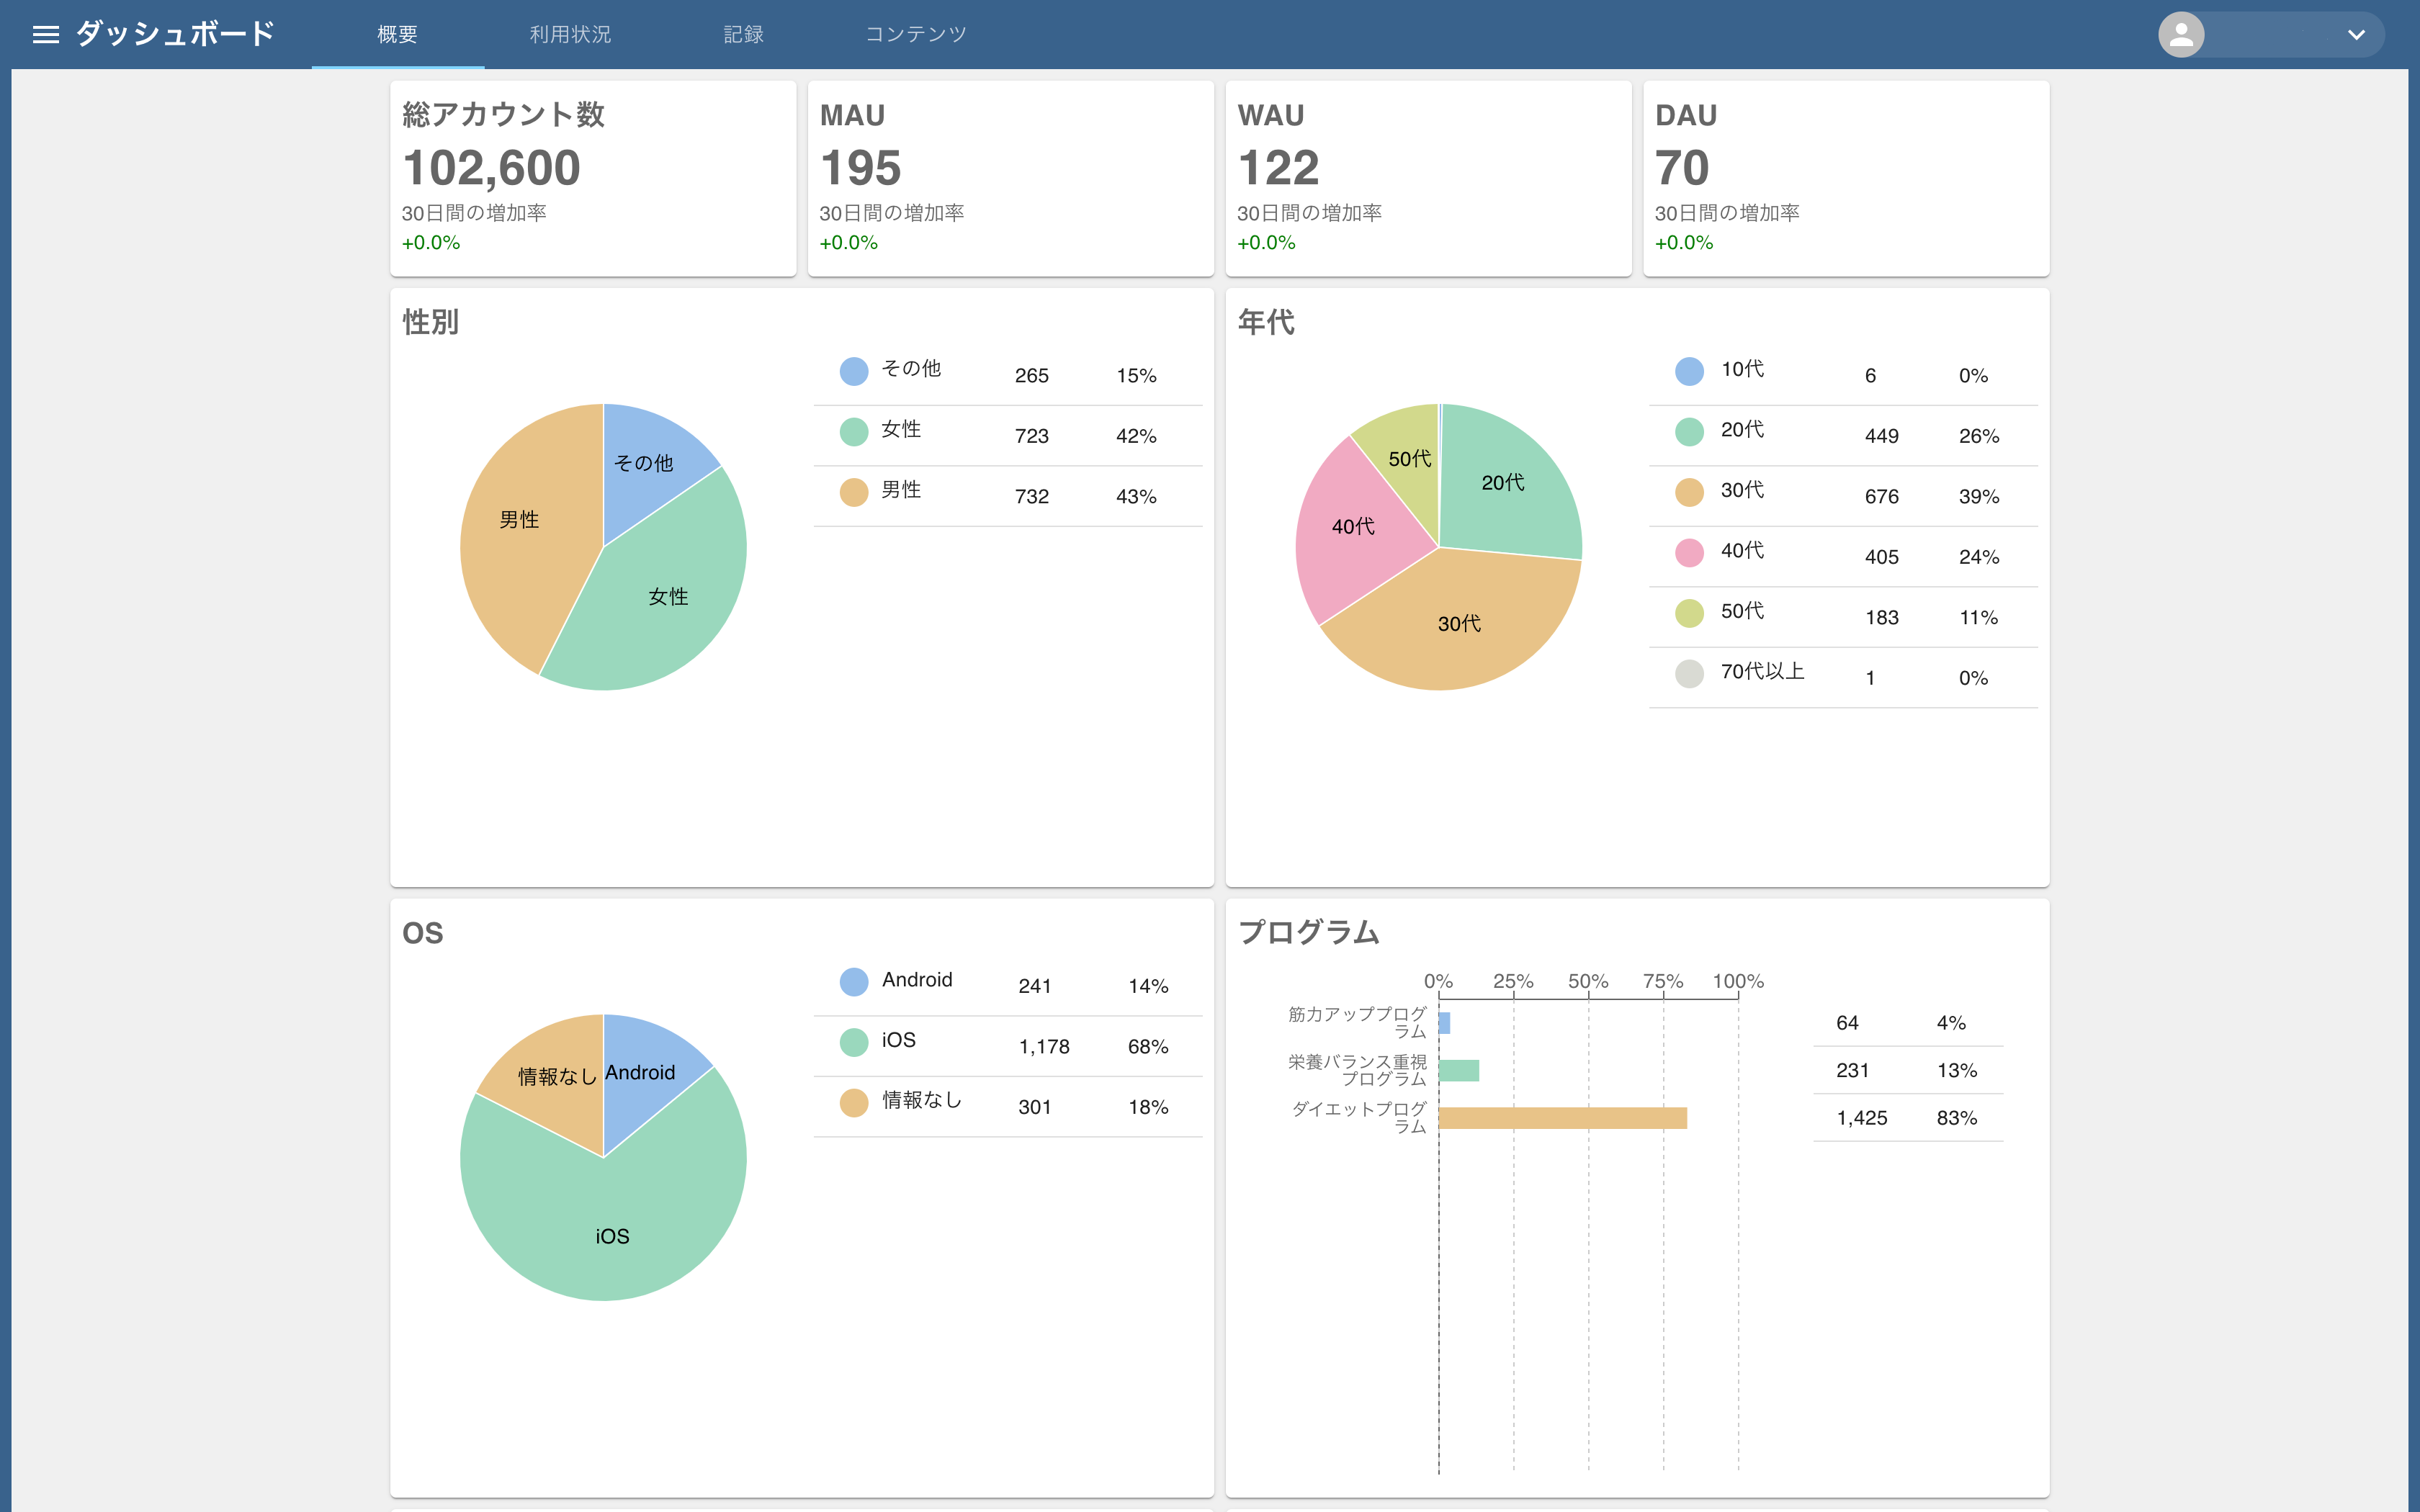Screen dimensions: 2420x1512
Task: Switch to the 利用状況 tab
Action: click(x=570, y=35)
